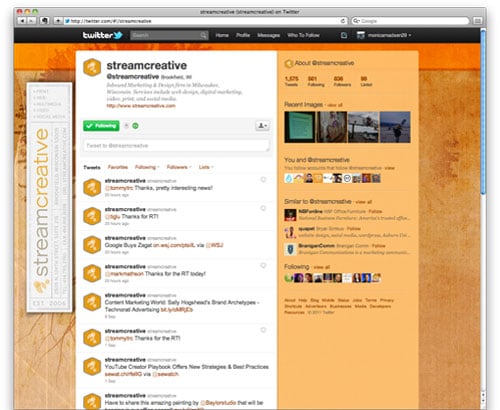The width and height of the screenshot is (500, 410).
Task: Click the add bookmark plus button
Action: pyautogui.click(x=57, y=21)
